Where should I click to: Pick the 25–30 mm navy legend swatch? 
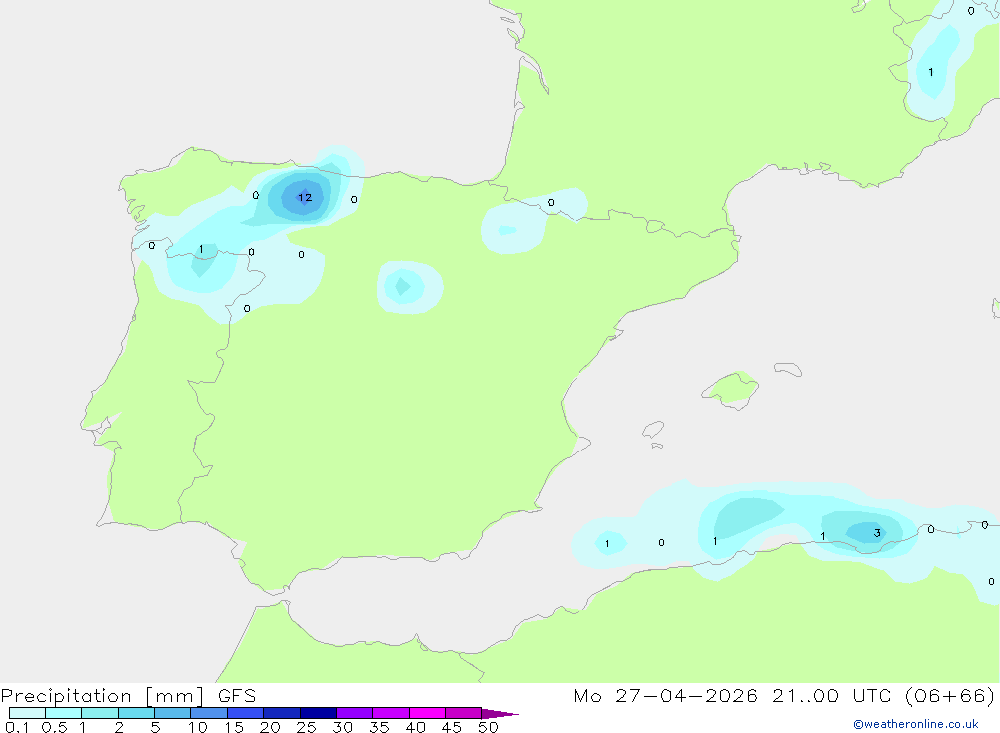(x=318, y=713)
